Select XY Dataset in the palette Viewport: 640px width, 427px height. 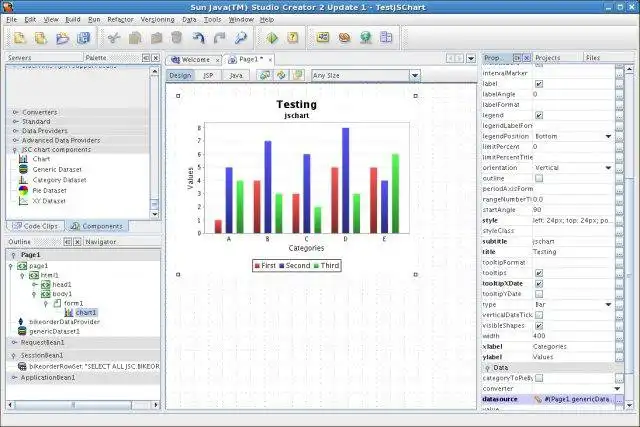point(49,201)
